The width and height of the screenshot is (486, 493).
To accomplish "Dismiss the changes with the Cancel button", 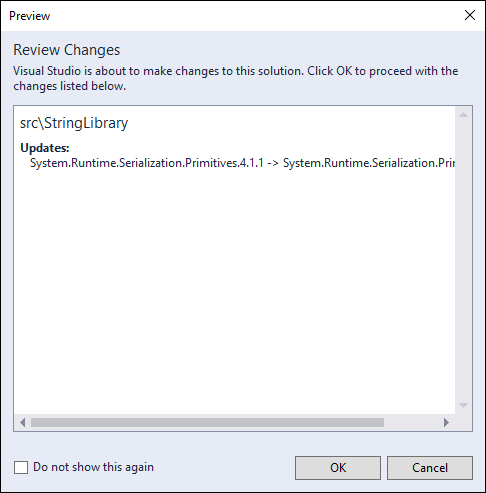I will pos(430,468).
